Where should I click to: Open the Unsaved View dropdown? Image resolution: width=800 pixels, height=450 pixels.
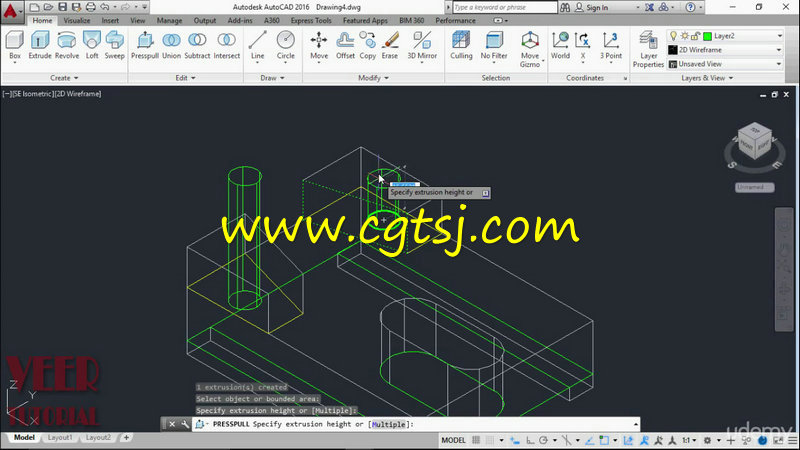coord(779,64)
